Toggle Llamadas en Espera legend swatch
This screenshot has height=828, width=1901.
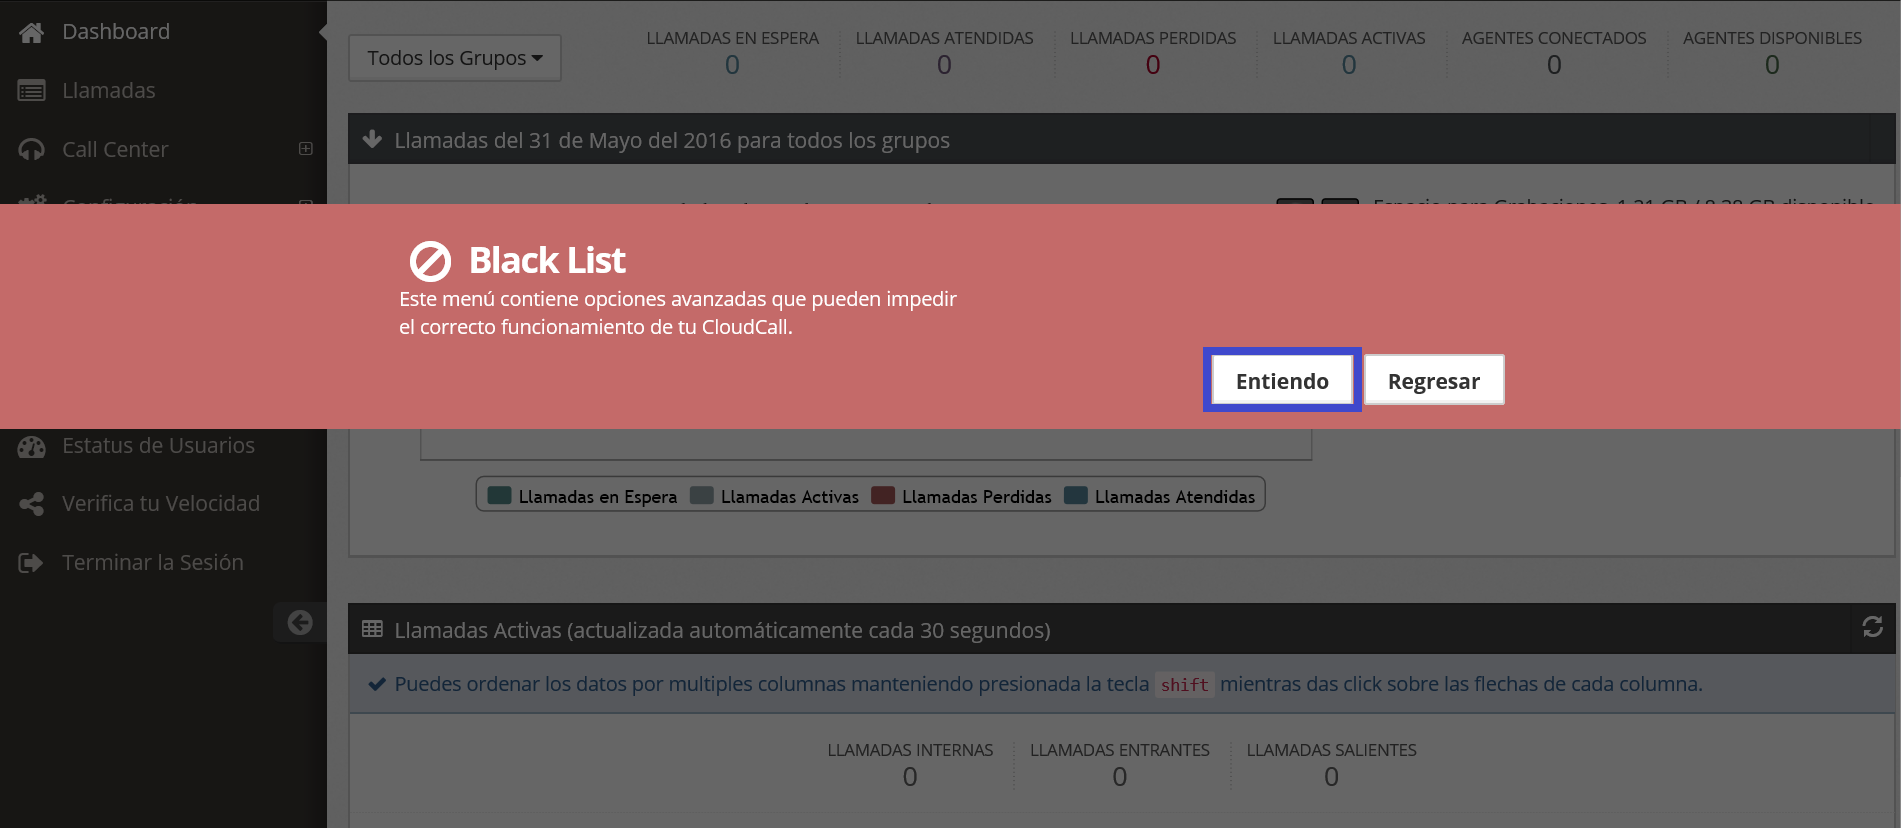tap(499, 495)
